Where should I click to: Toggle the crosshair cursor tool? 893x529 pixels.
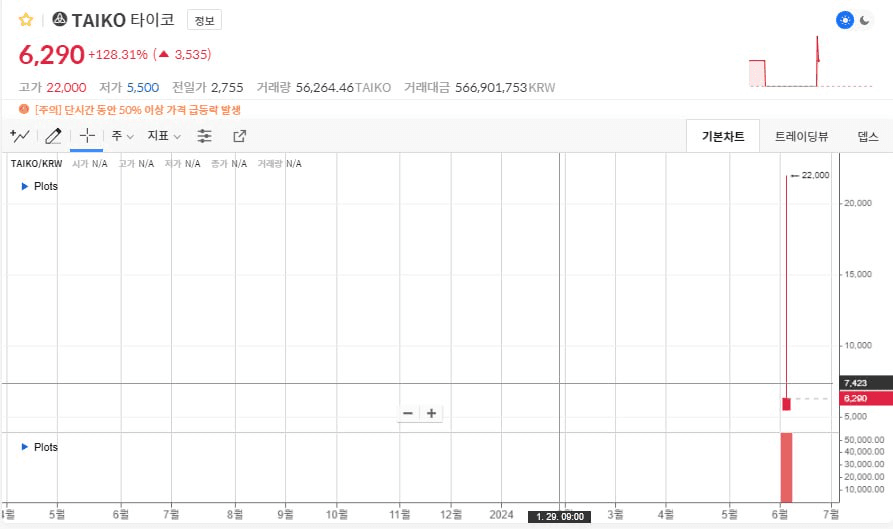87,136
